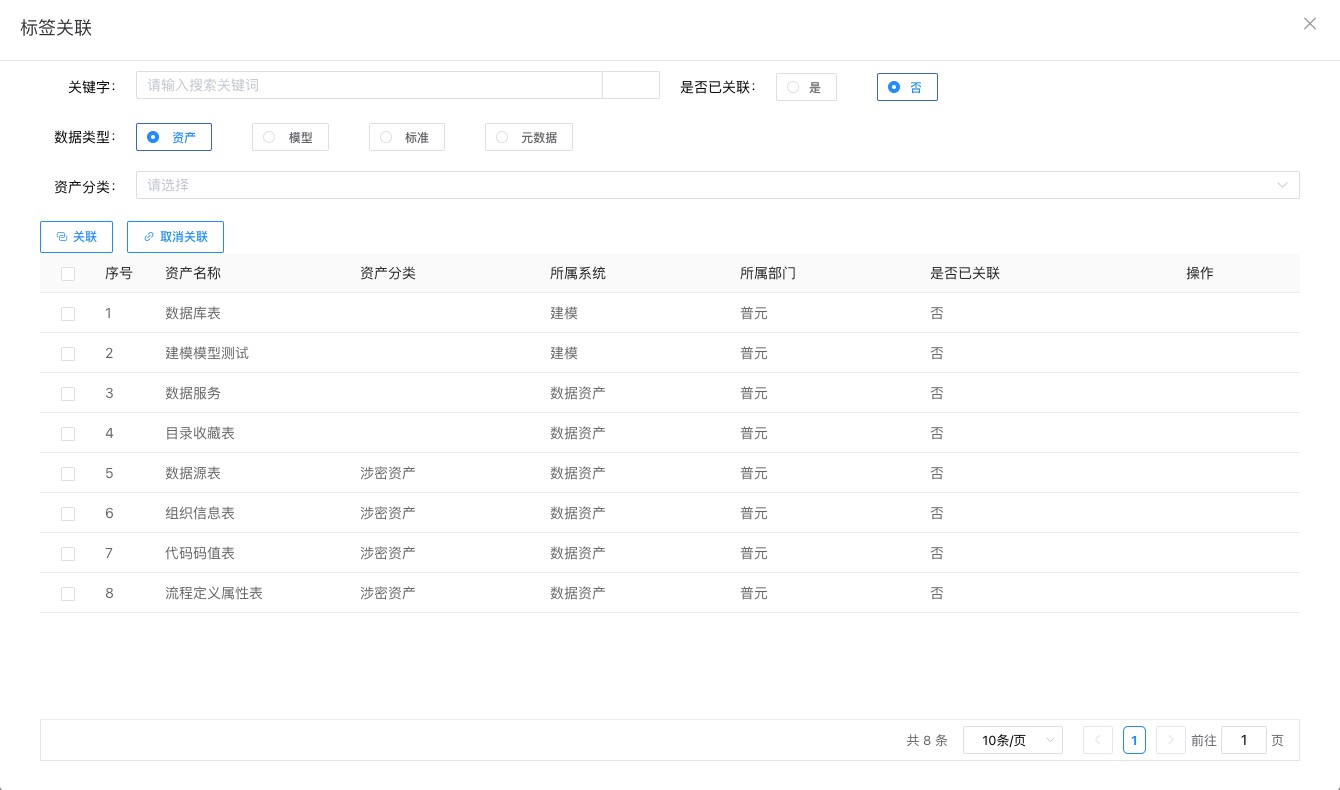Click the 取消关联 button

[x=175, y=237]
